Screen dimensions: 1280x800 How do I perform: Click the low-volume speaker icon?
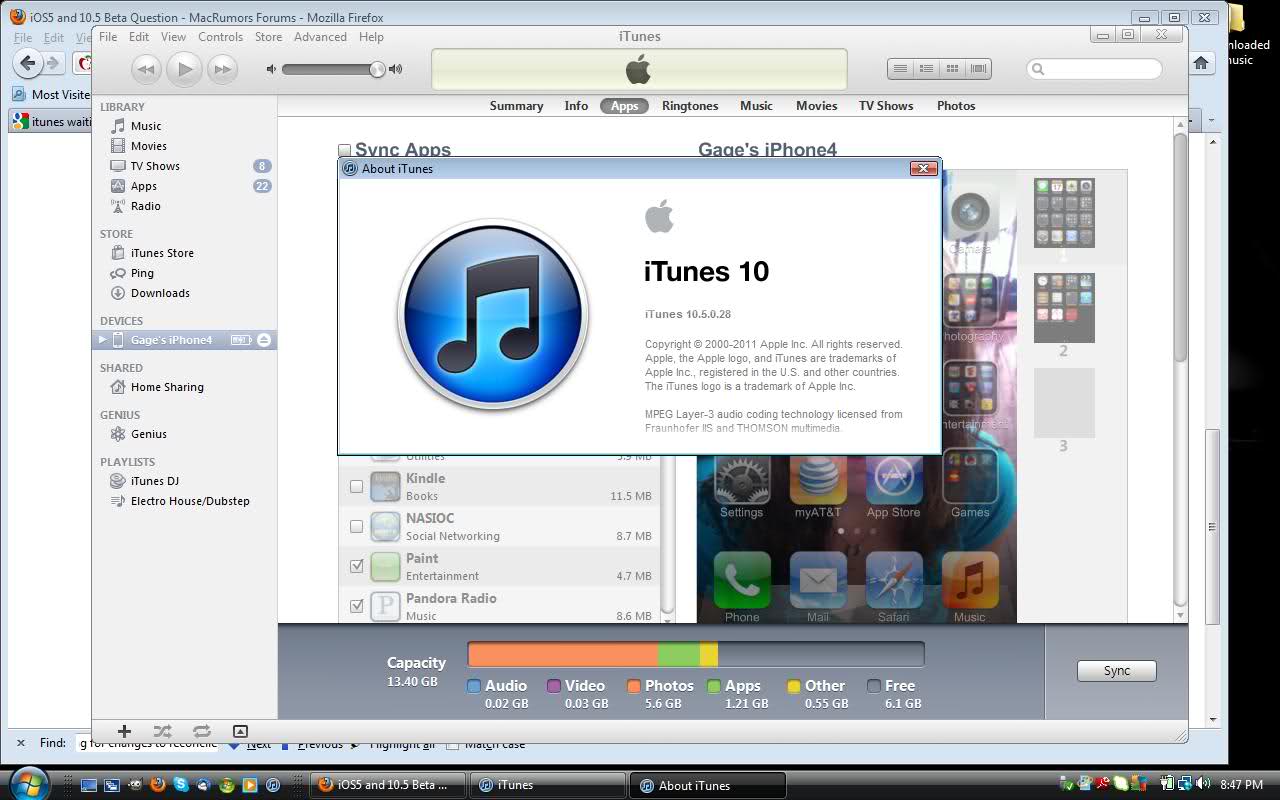pyautogui.click(x=271, y=69)
